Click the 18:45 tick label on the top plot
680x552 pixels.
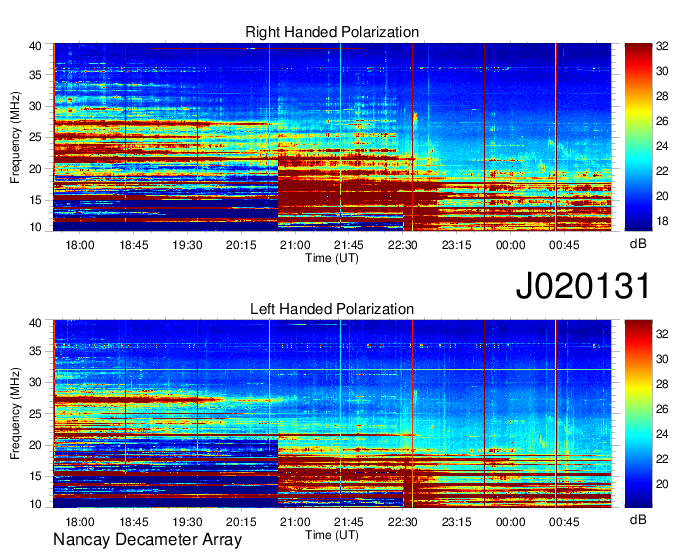pyautogui.click(x=134, y=245)
